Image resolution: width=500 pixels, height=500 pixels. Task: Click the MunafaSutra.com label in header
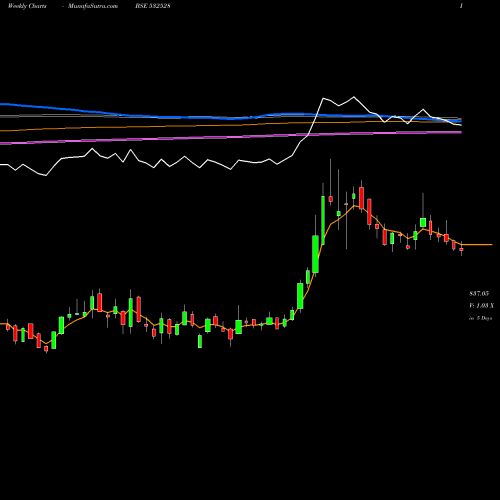pos(93,6)
